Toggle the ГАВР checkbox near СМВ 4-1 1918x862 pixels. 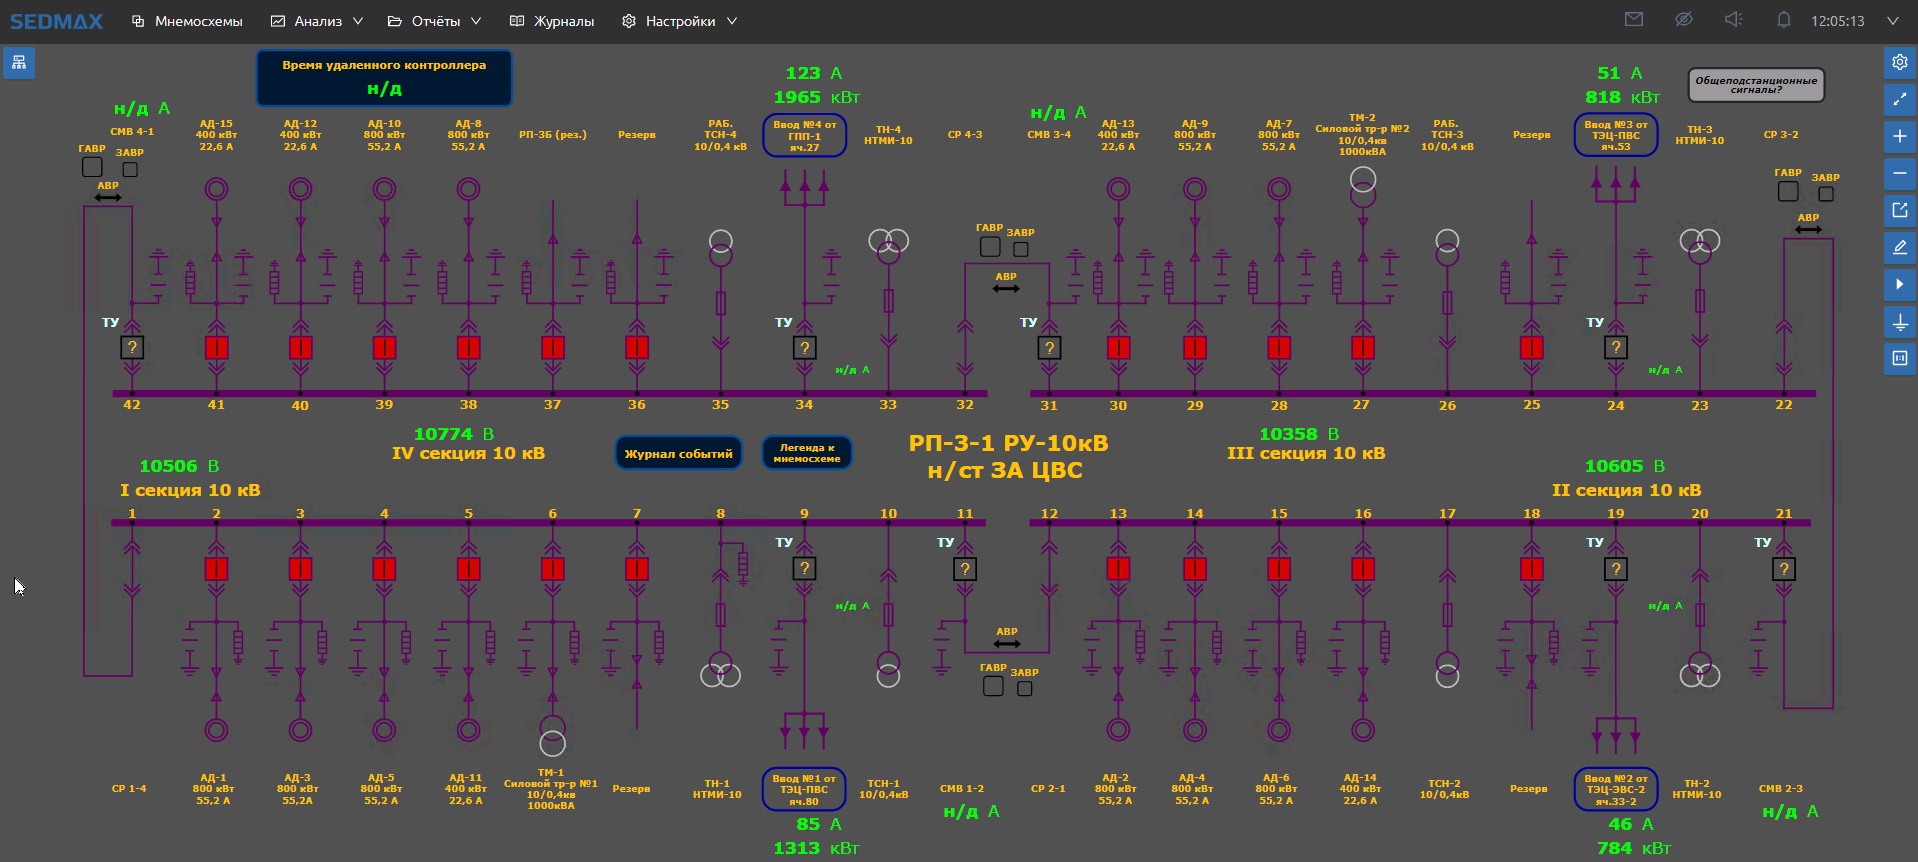point(92,167)
